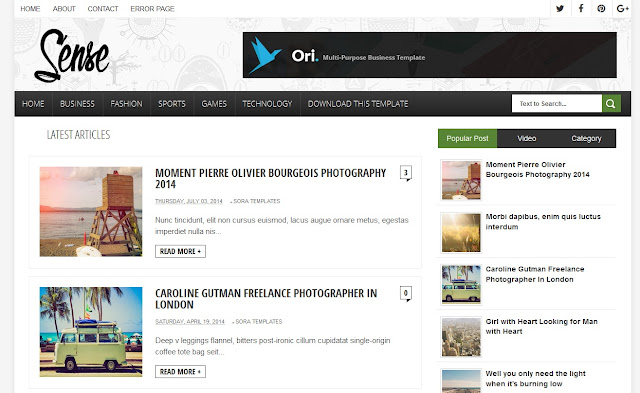
Task: Open Moment Pierre Olivier Bourgeois article headline
Action: click(x=270, y=178)
